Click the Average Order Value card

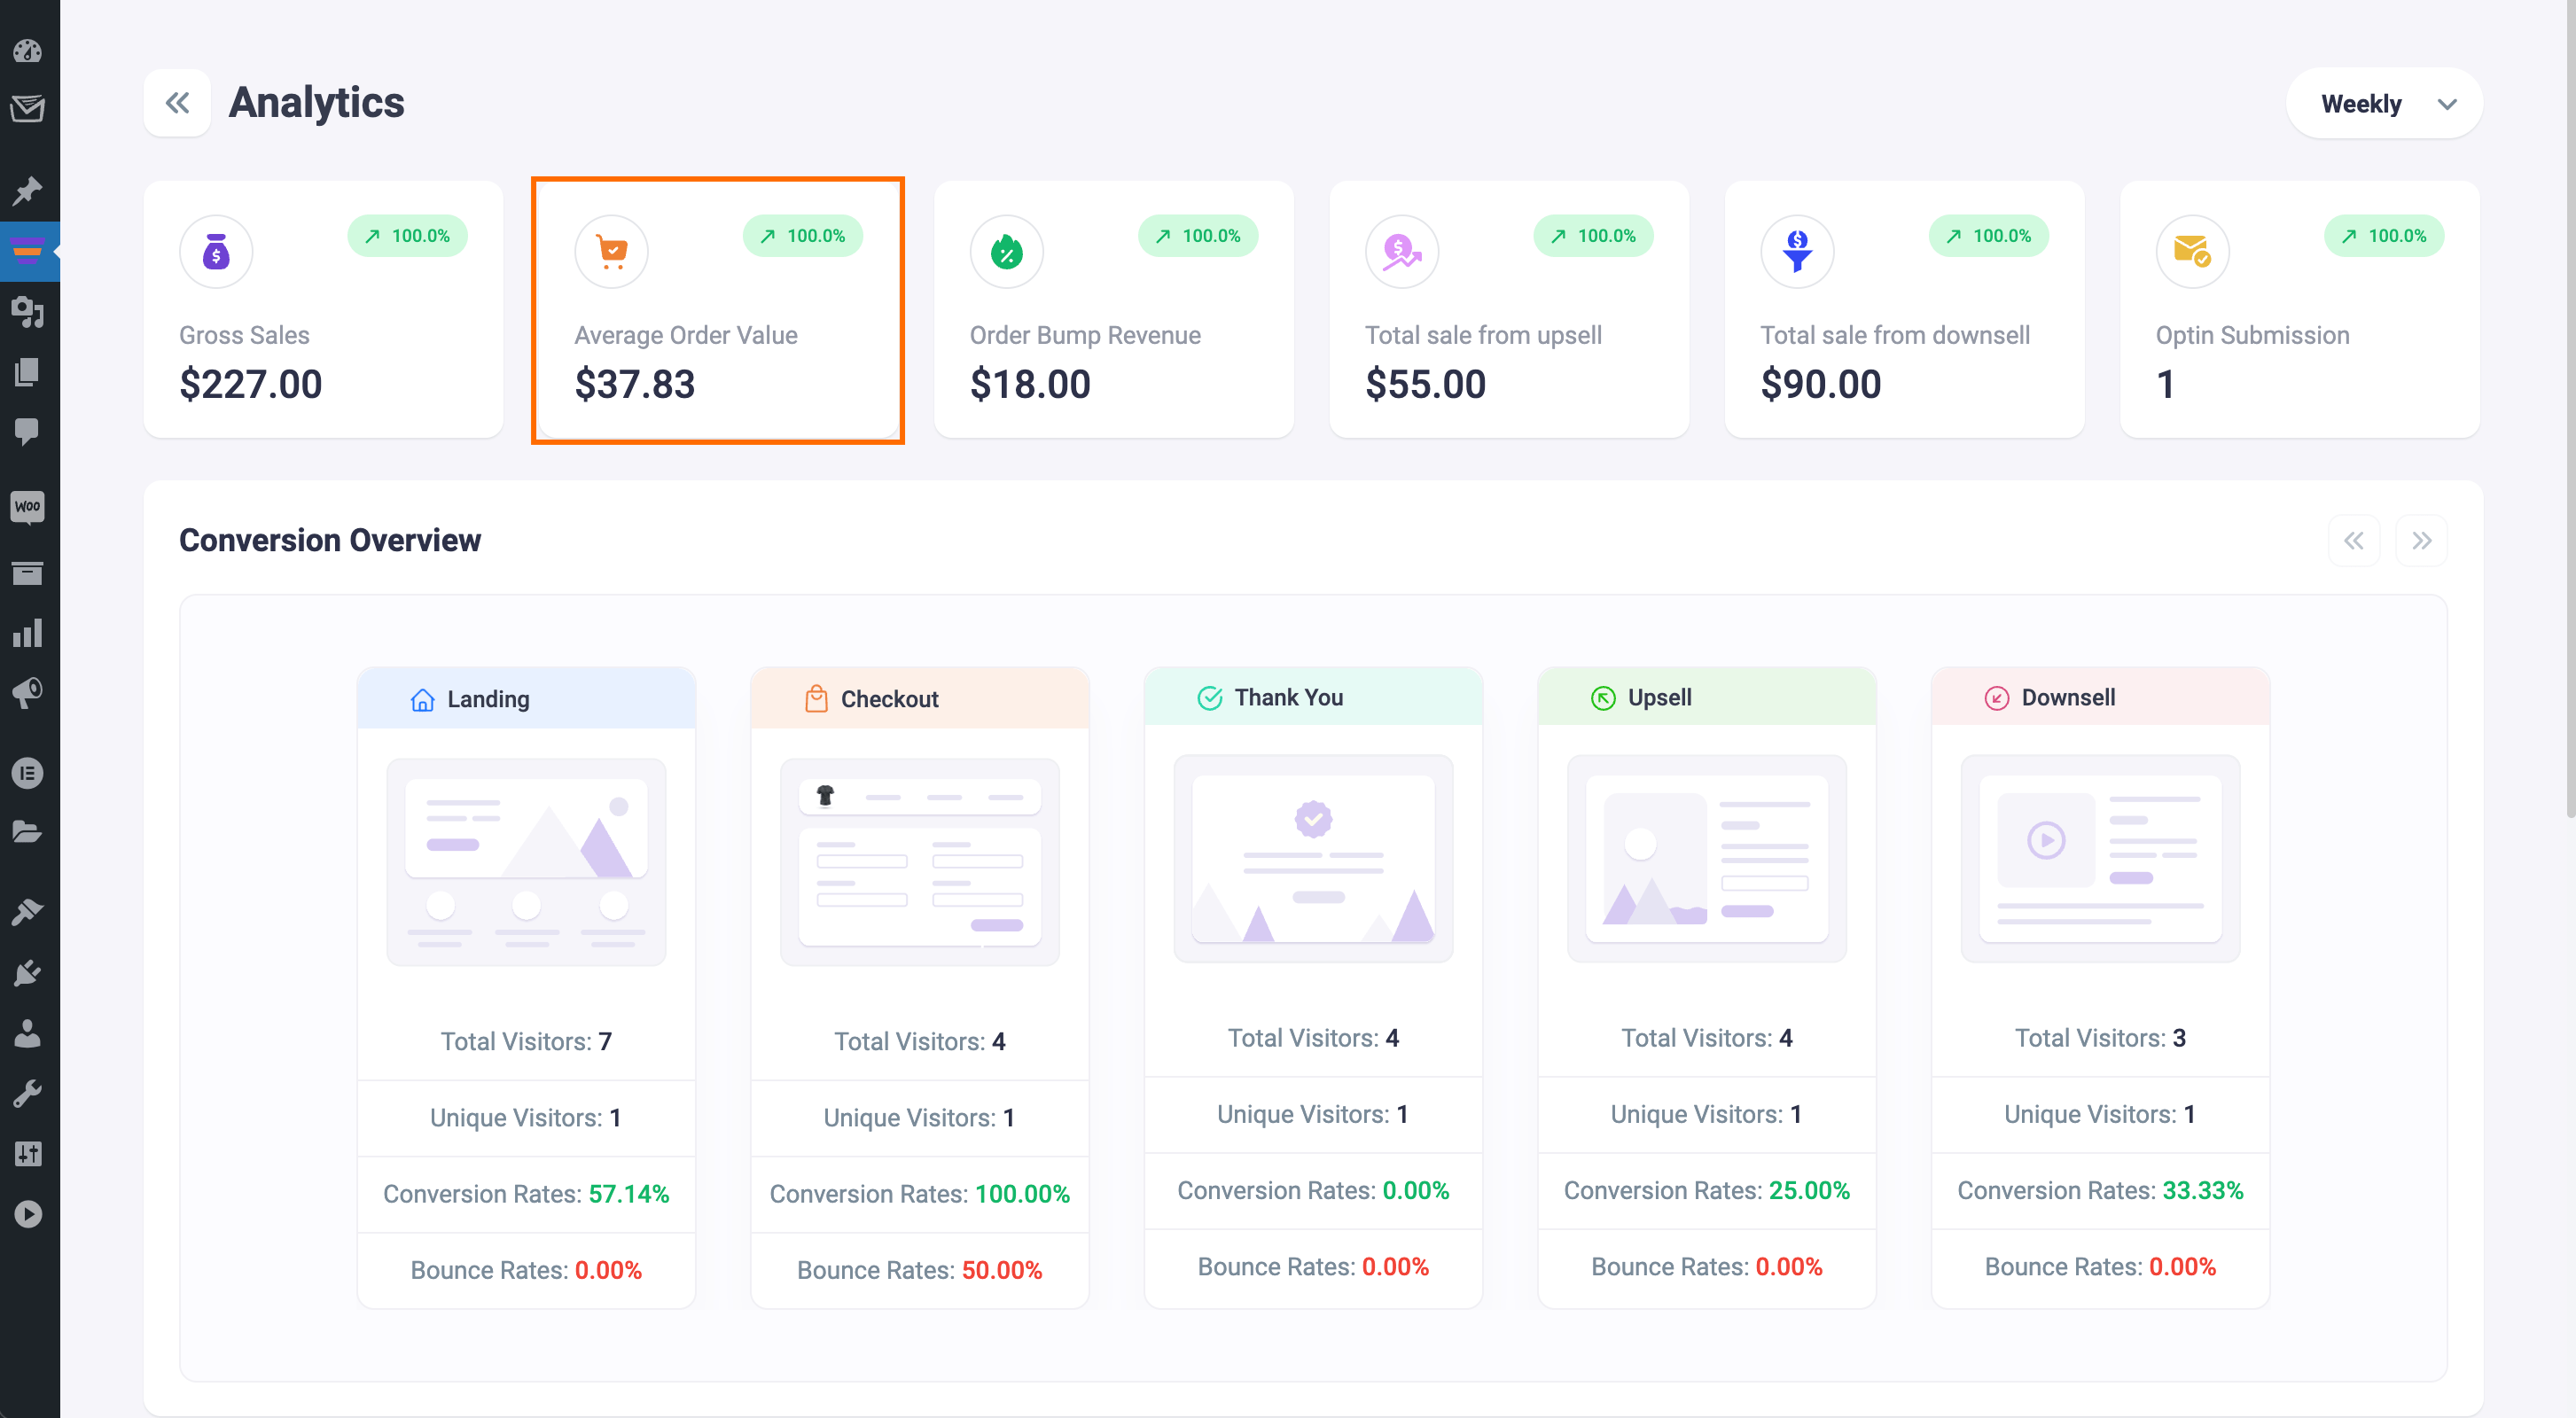pyautogui.click(x=720, y=309)
